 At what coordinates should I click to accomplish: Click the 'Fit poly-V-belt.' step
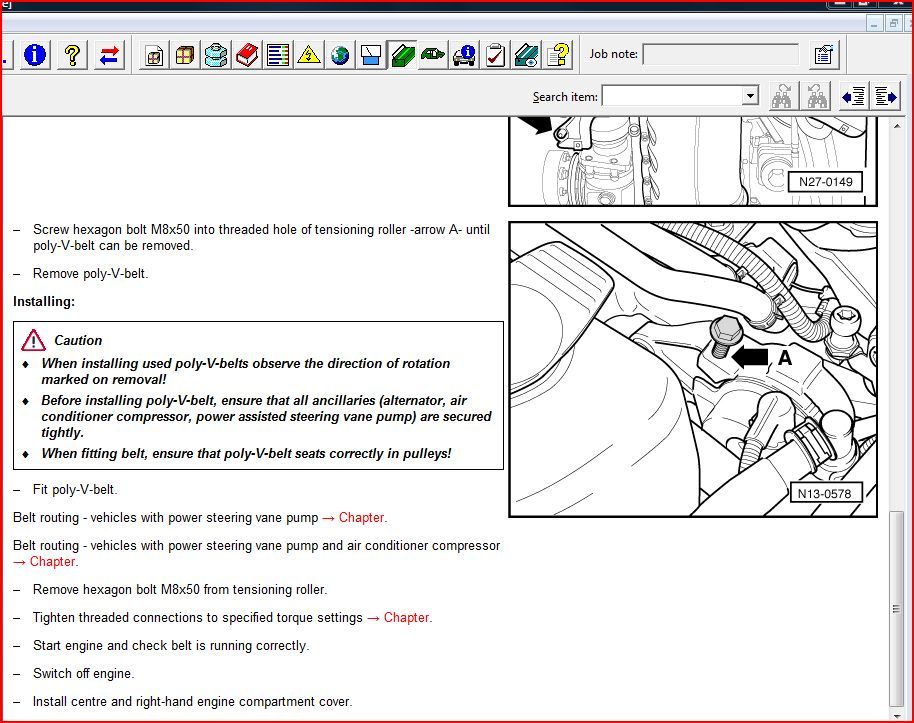point(75,490)
